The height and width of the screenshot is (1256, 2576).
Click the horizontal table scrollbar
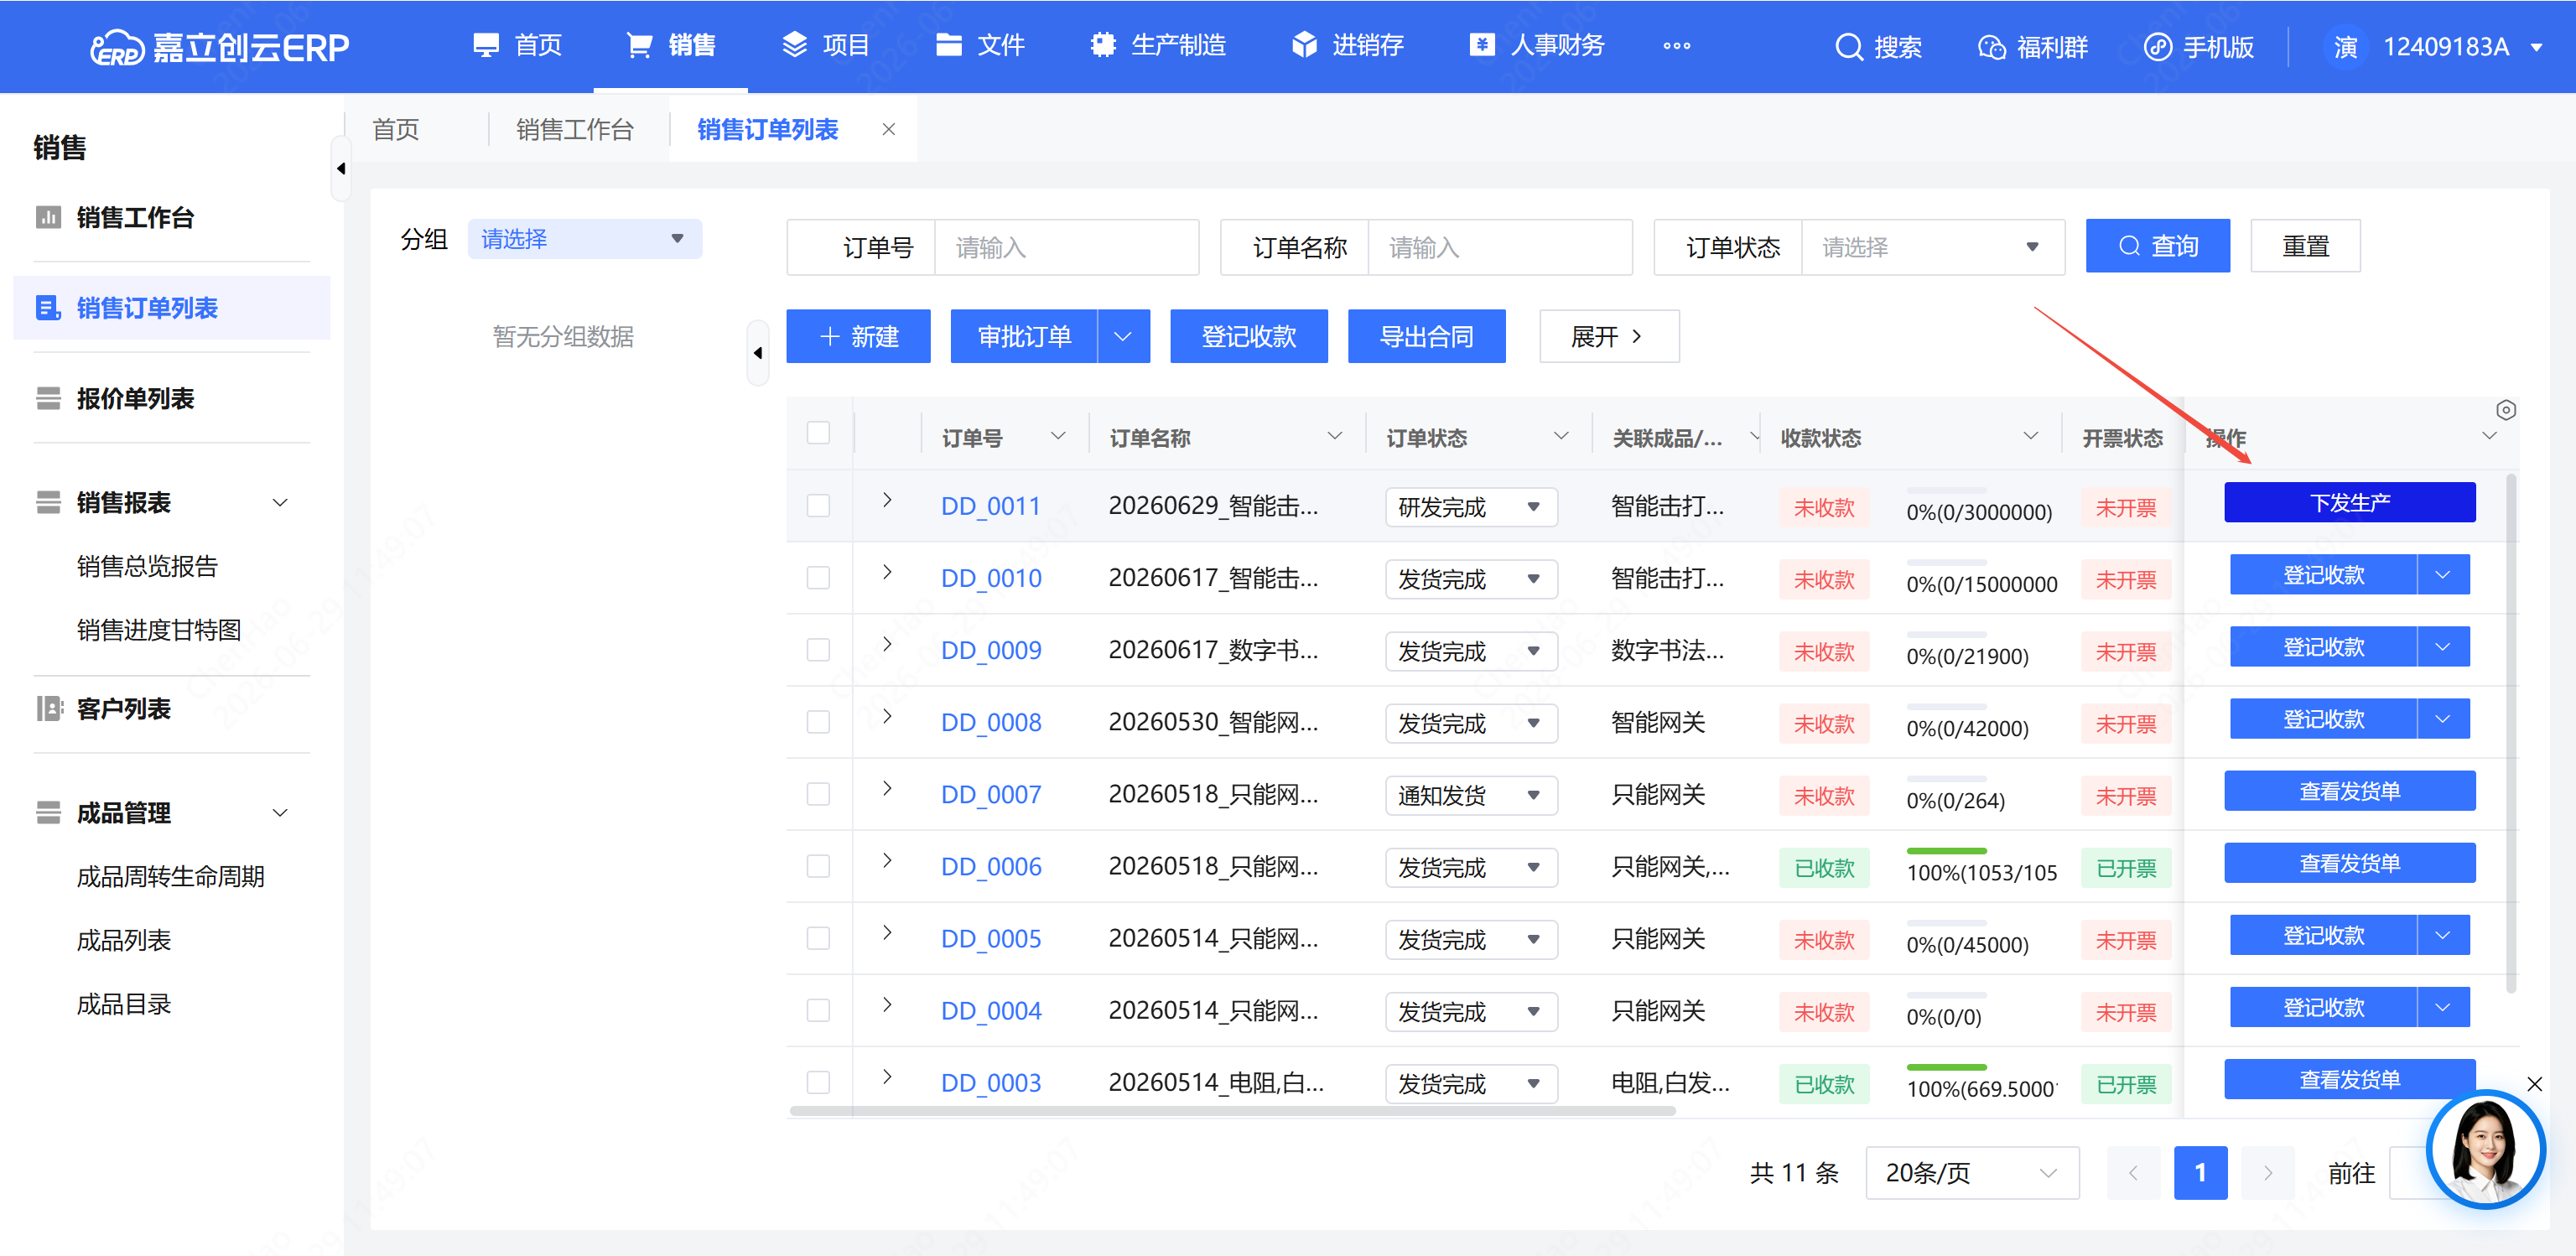click(x=1232, y=1110)
